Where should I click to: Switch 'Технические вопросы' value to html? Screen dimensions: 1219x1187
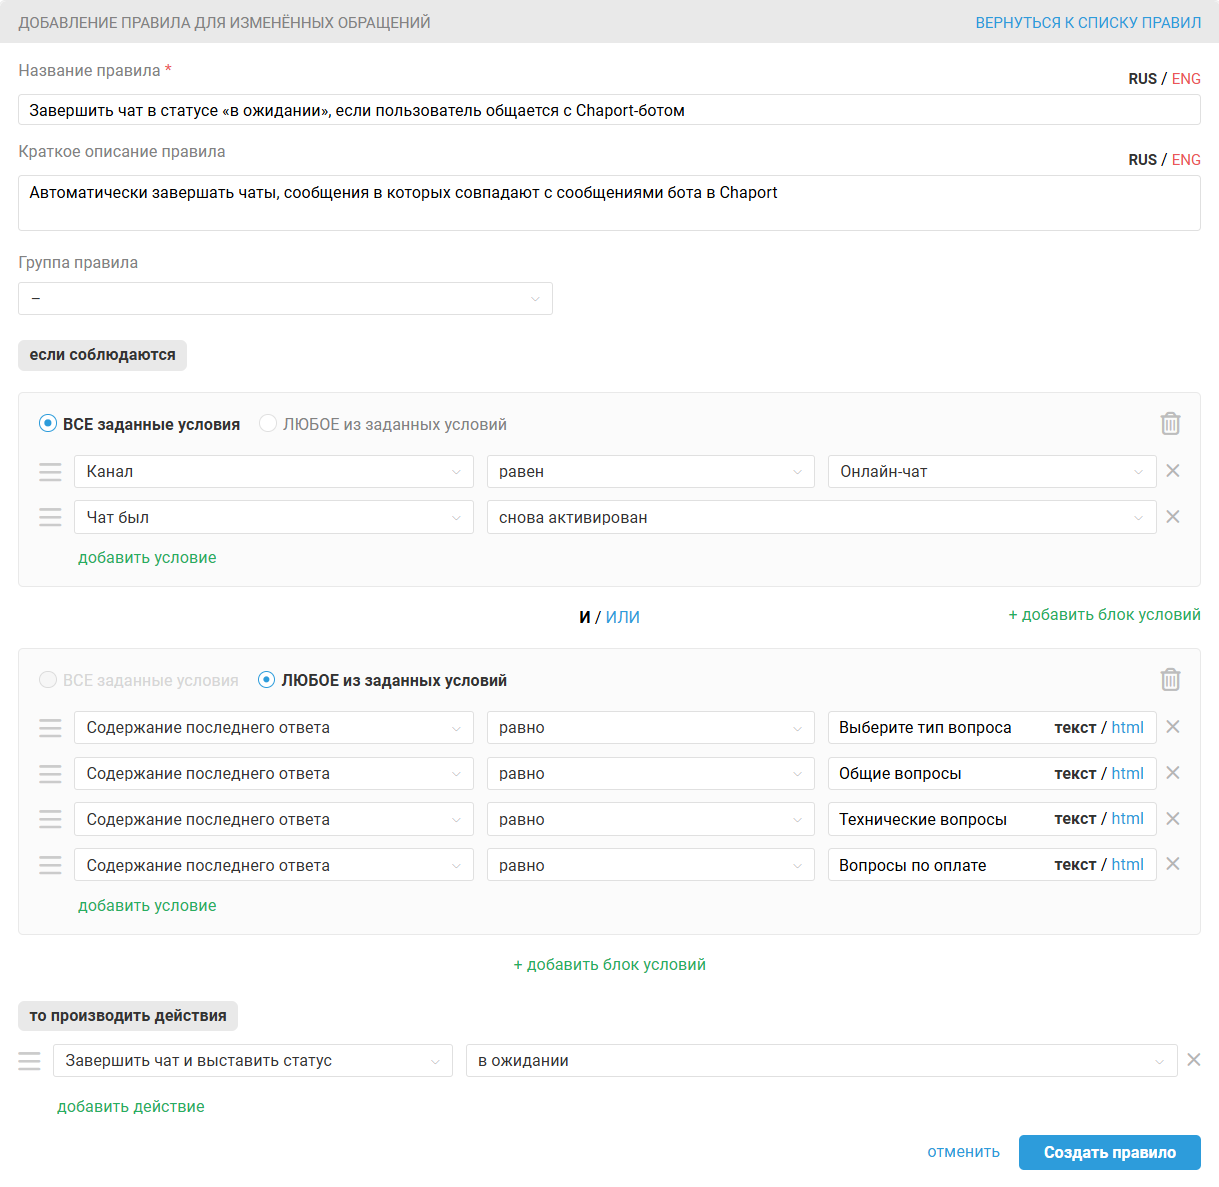click(x=1127, y=818)
